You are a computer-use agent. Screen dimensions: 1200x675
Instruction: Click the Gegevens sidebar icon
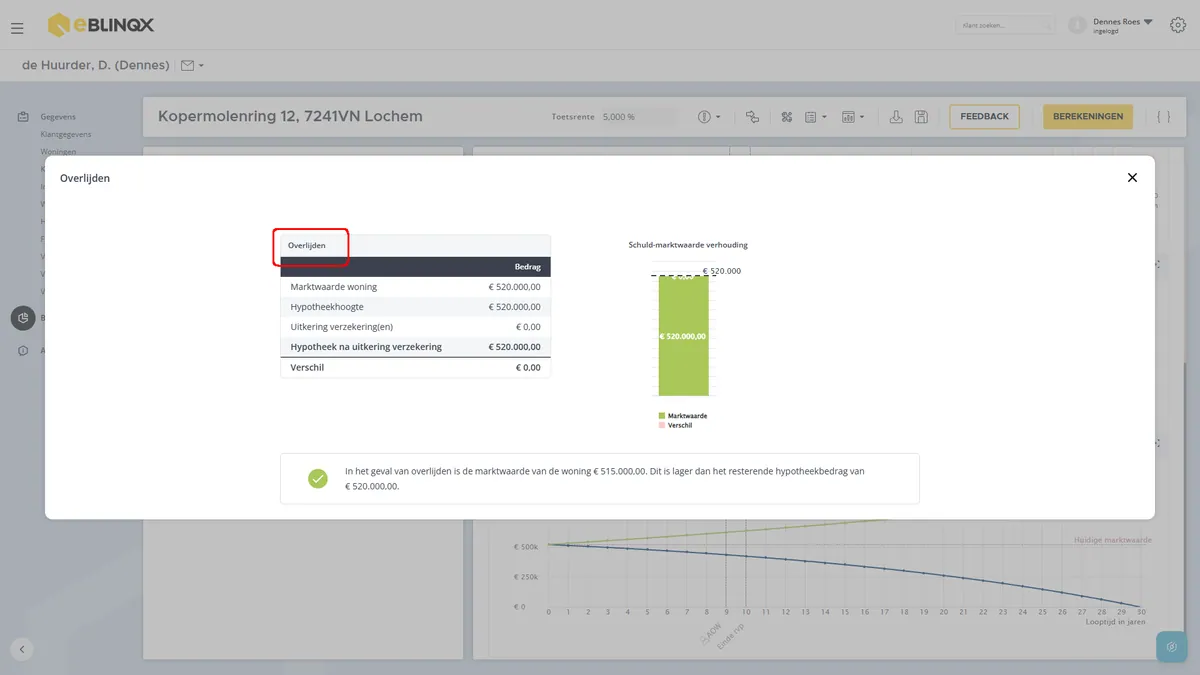pyautogui.click(x=23, y=117)
